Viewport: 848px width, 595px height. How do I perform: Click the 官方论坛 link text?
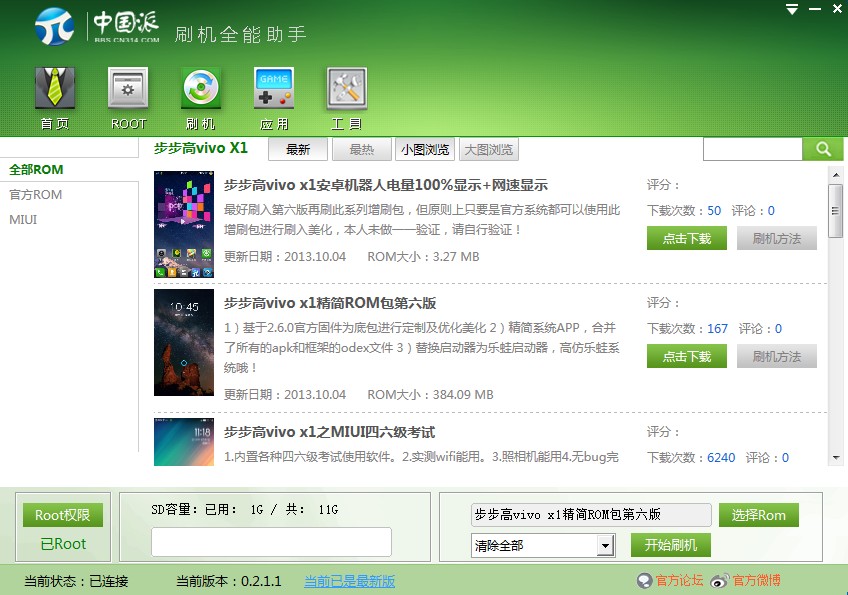pos(679,581)
